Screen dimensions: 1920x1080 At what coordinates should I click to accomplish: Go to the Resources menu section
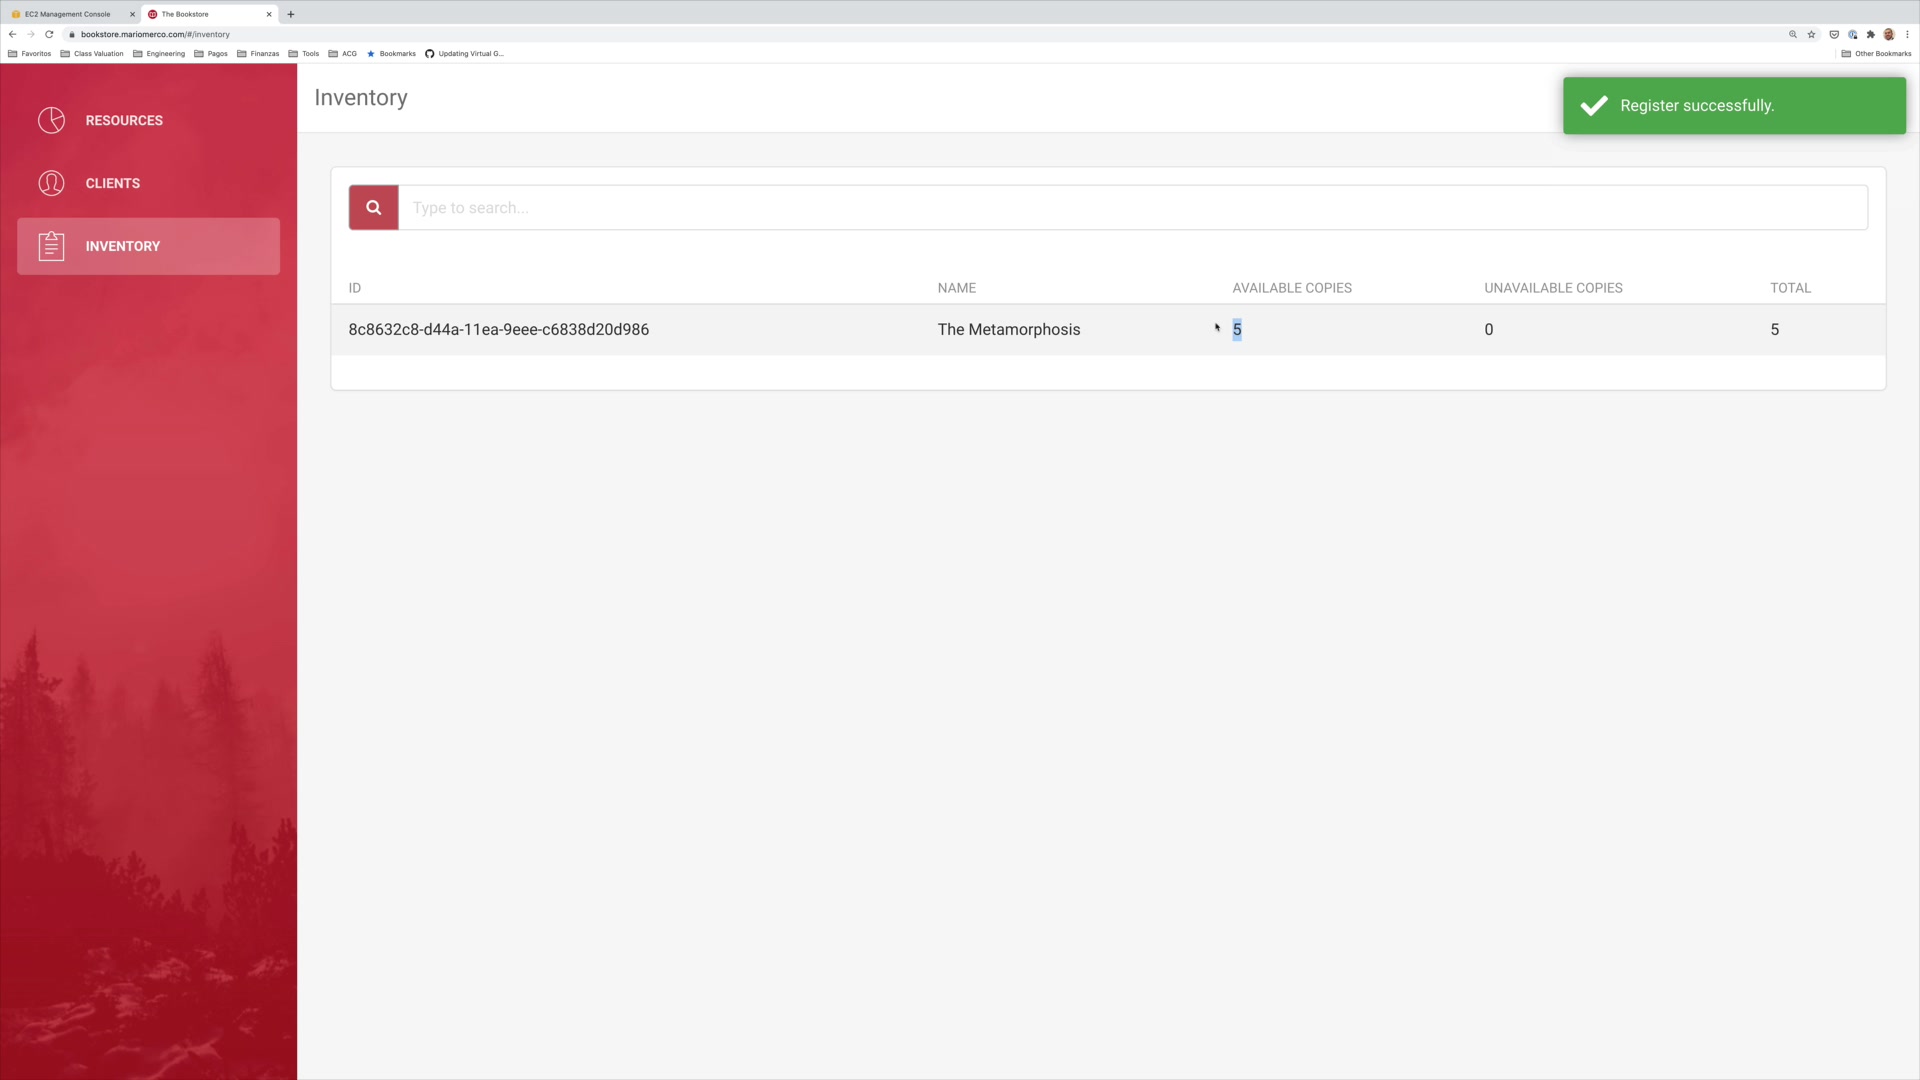pyautogui.click(x=124, y=120)
